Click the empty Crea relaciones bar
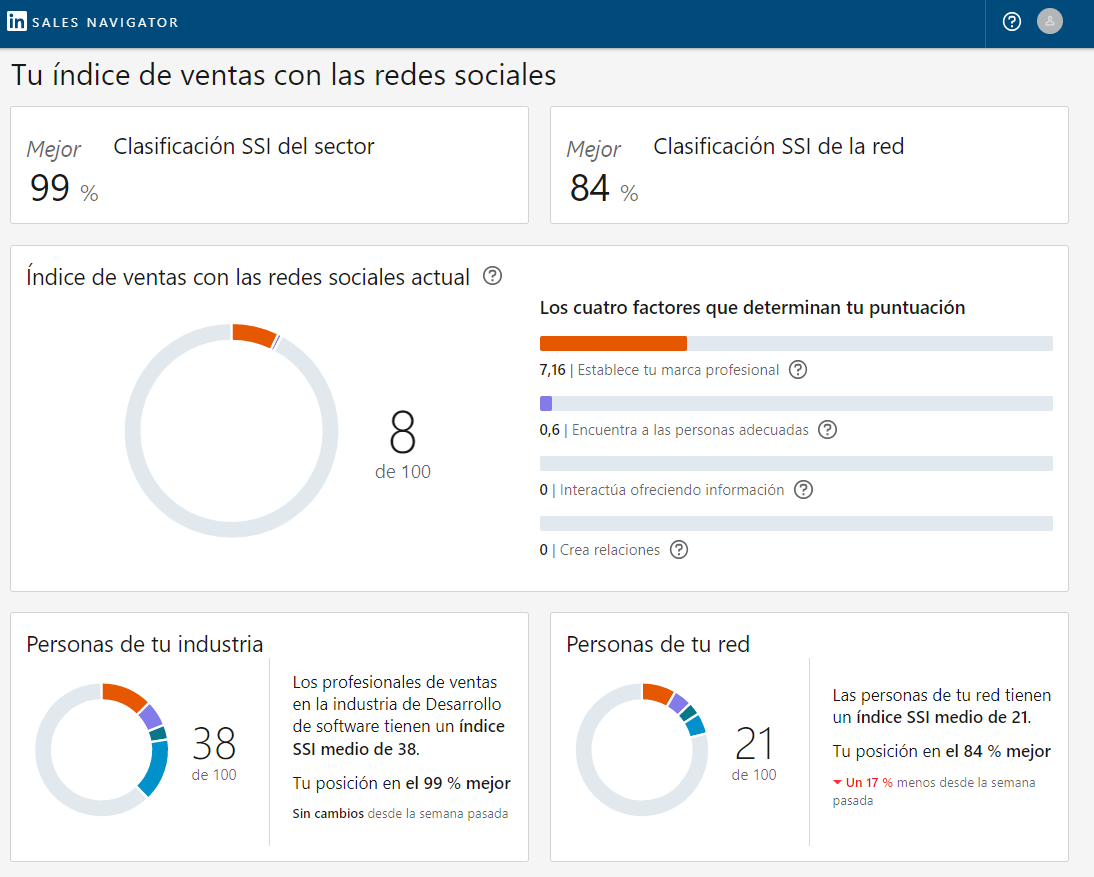1094x877 pixels. coord(796,523)
